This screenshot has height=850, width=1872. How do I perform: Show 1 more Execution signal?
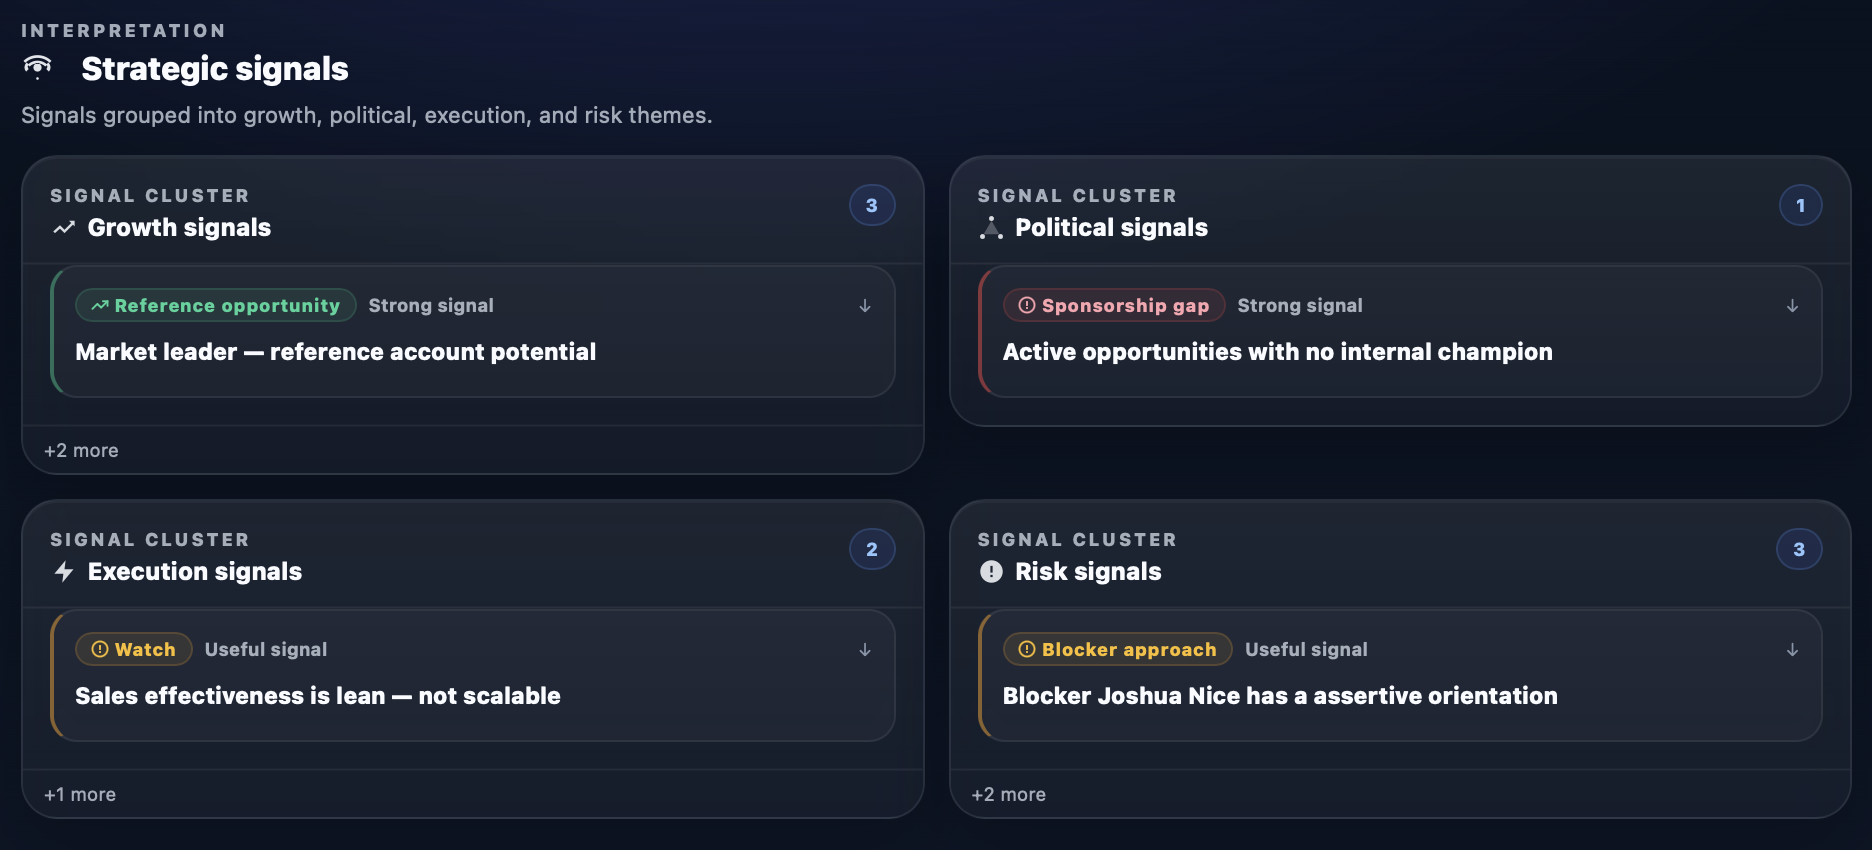click(x=80, y=795)
